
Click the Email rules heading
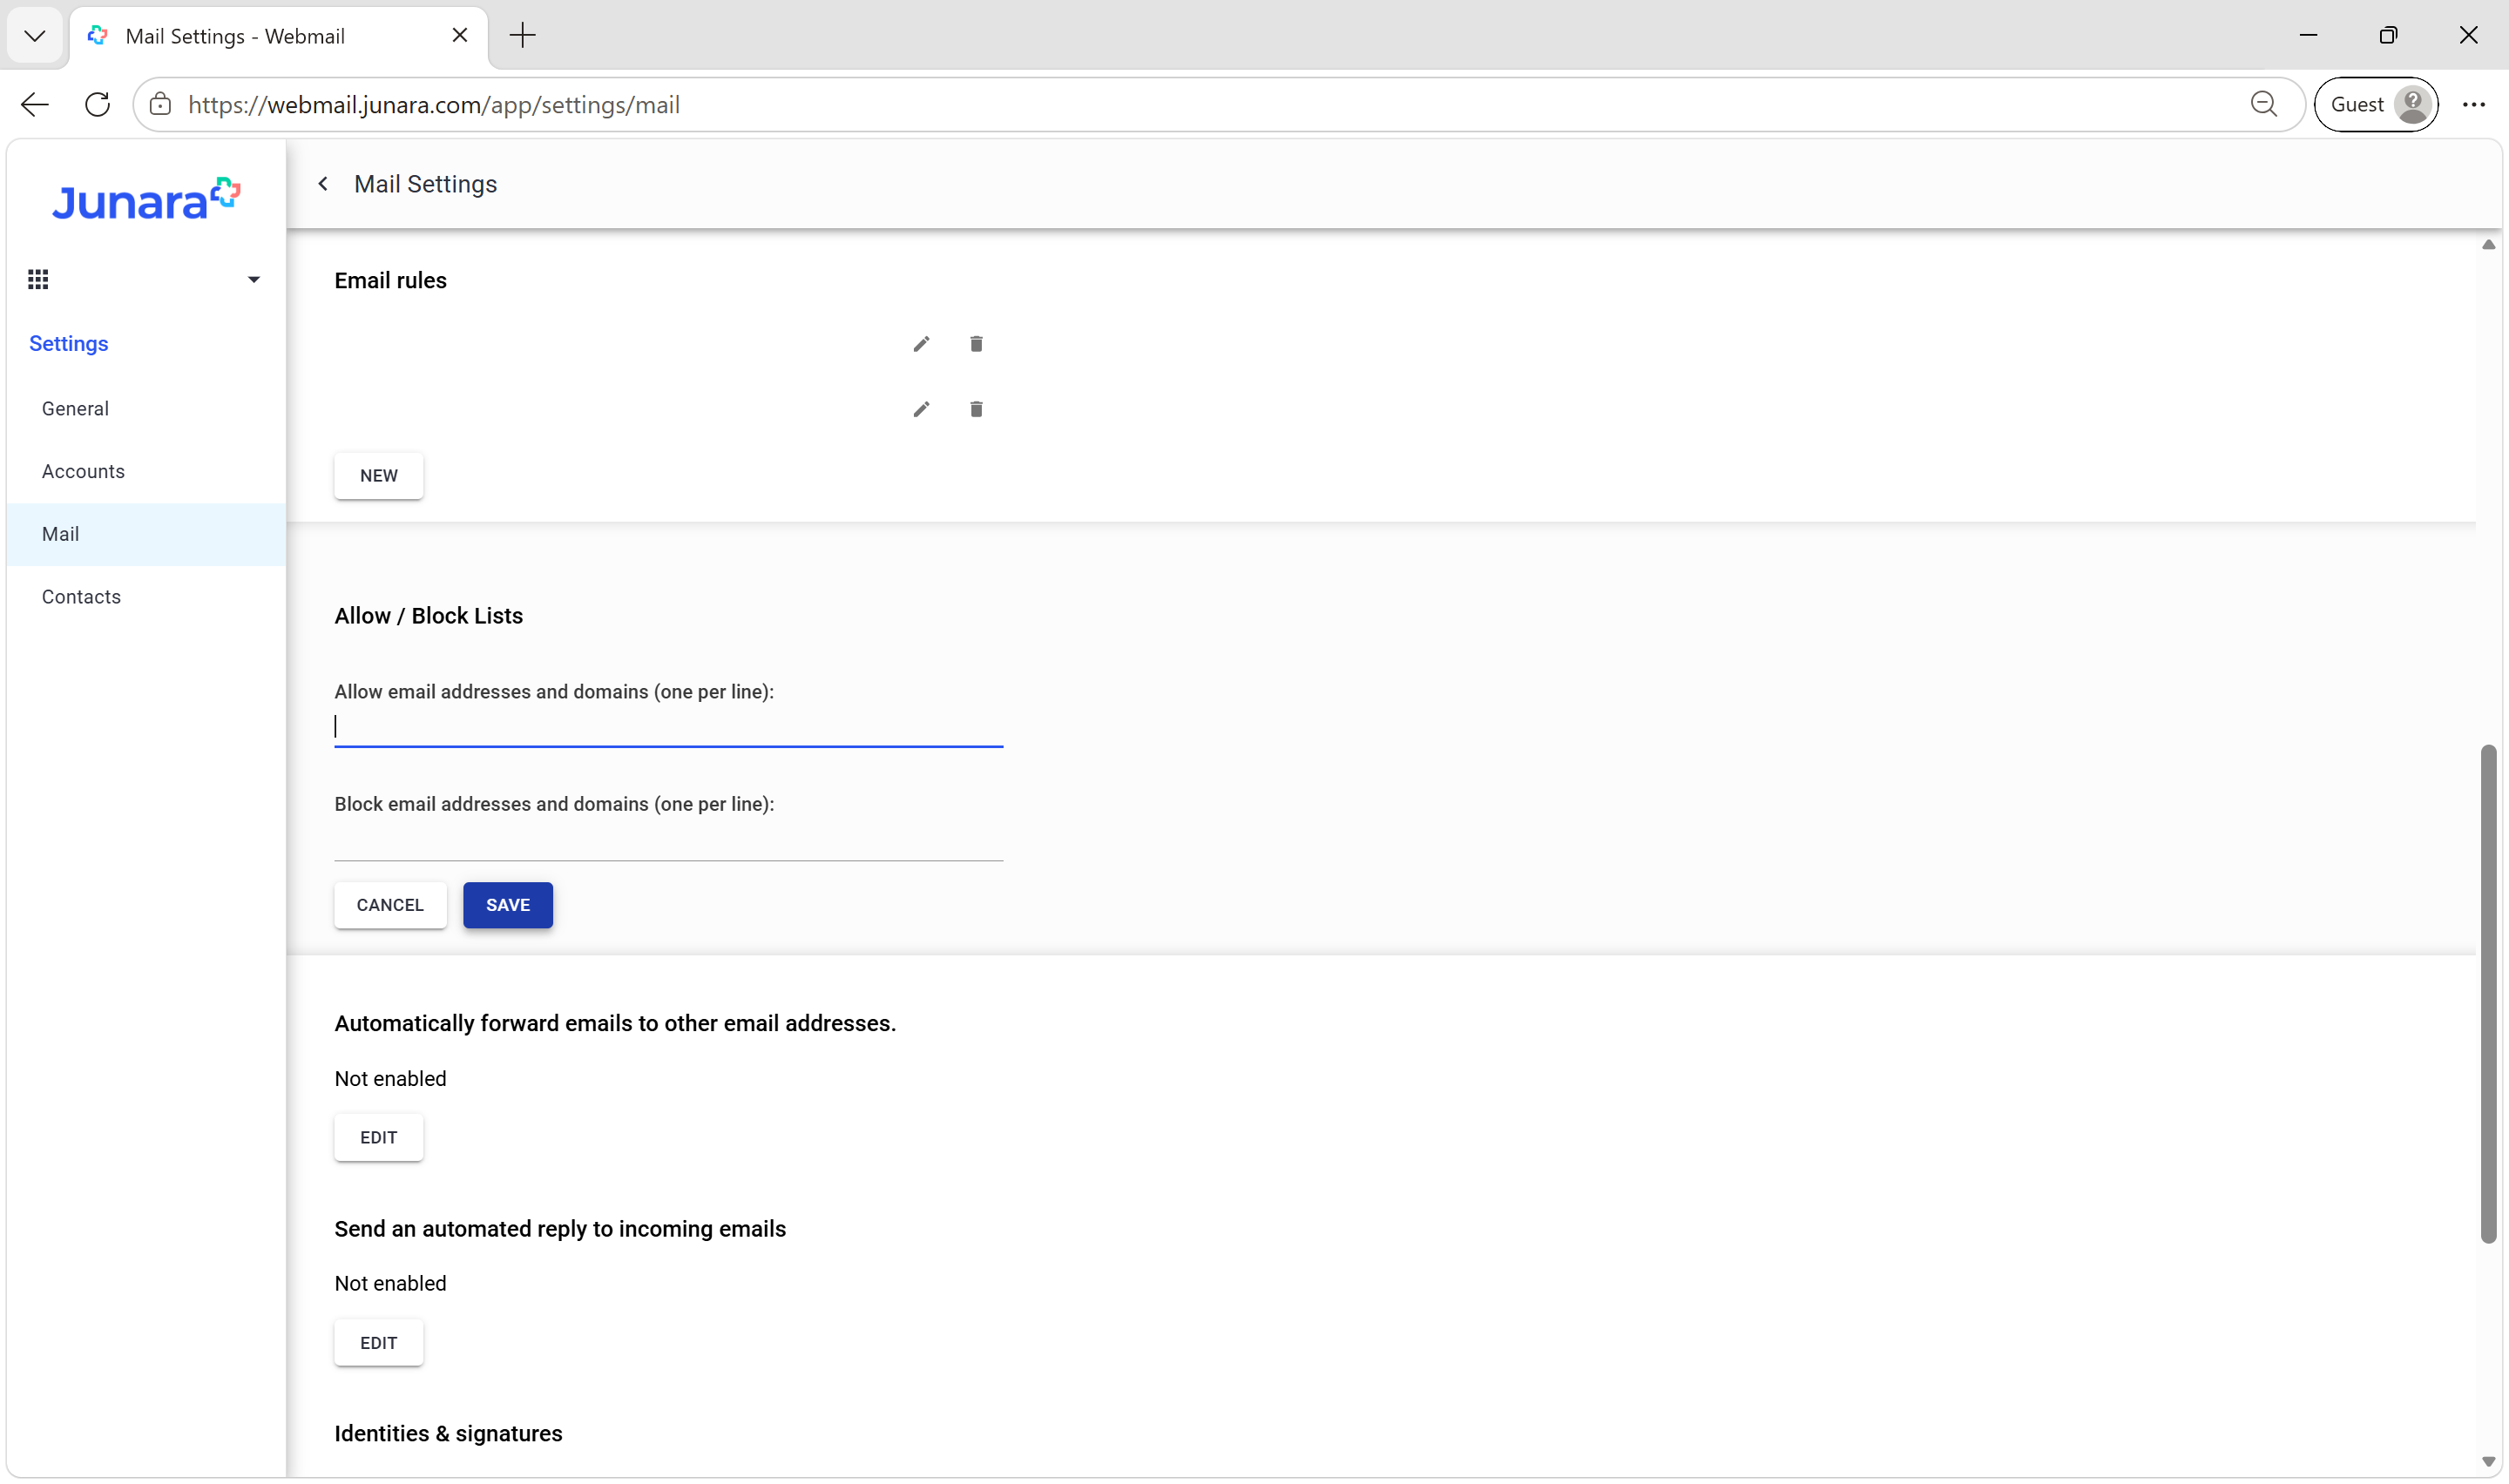pyautogui.click(x=391, y=281)
